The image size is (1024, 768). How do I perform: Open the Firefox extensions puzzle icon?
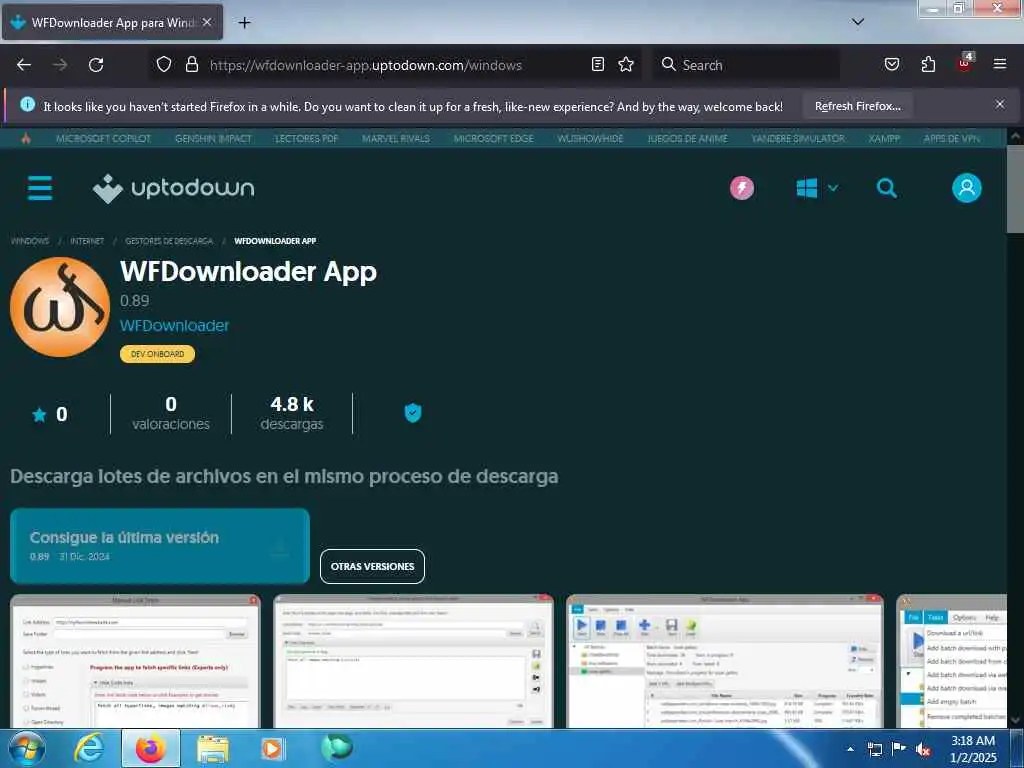(928, 64)
